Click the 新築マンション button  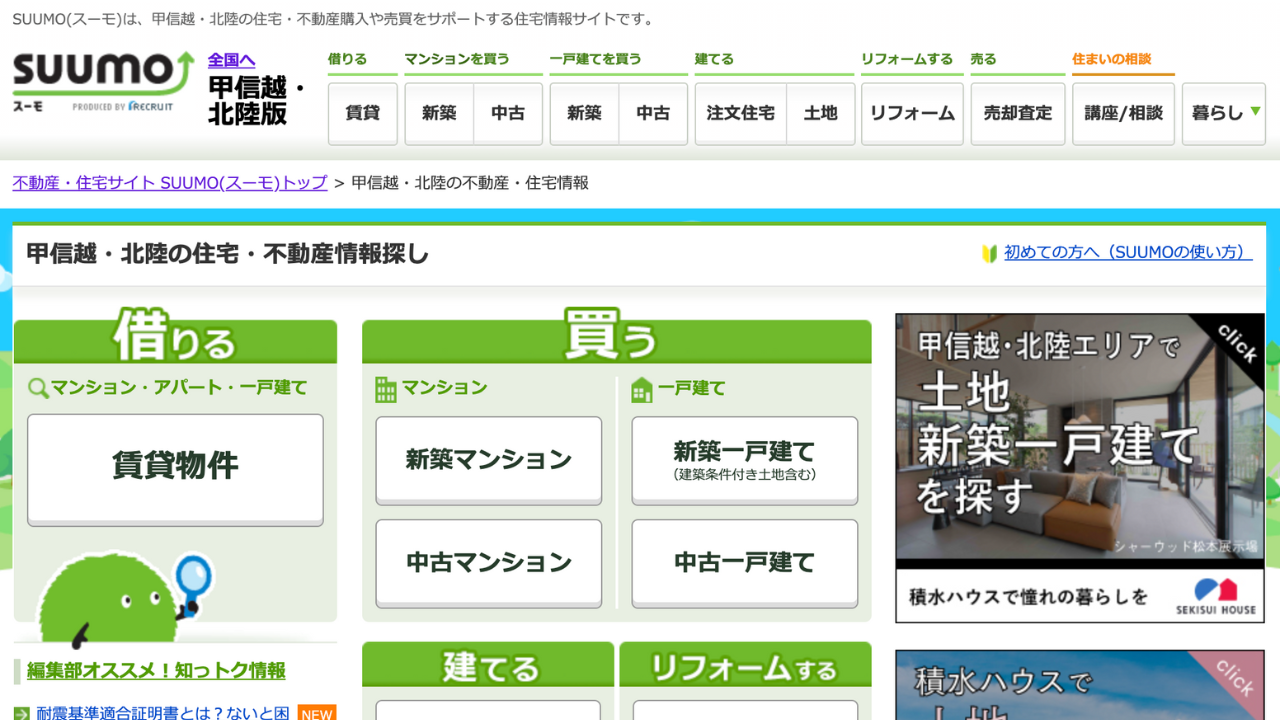489,460
